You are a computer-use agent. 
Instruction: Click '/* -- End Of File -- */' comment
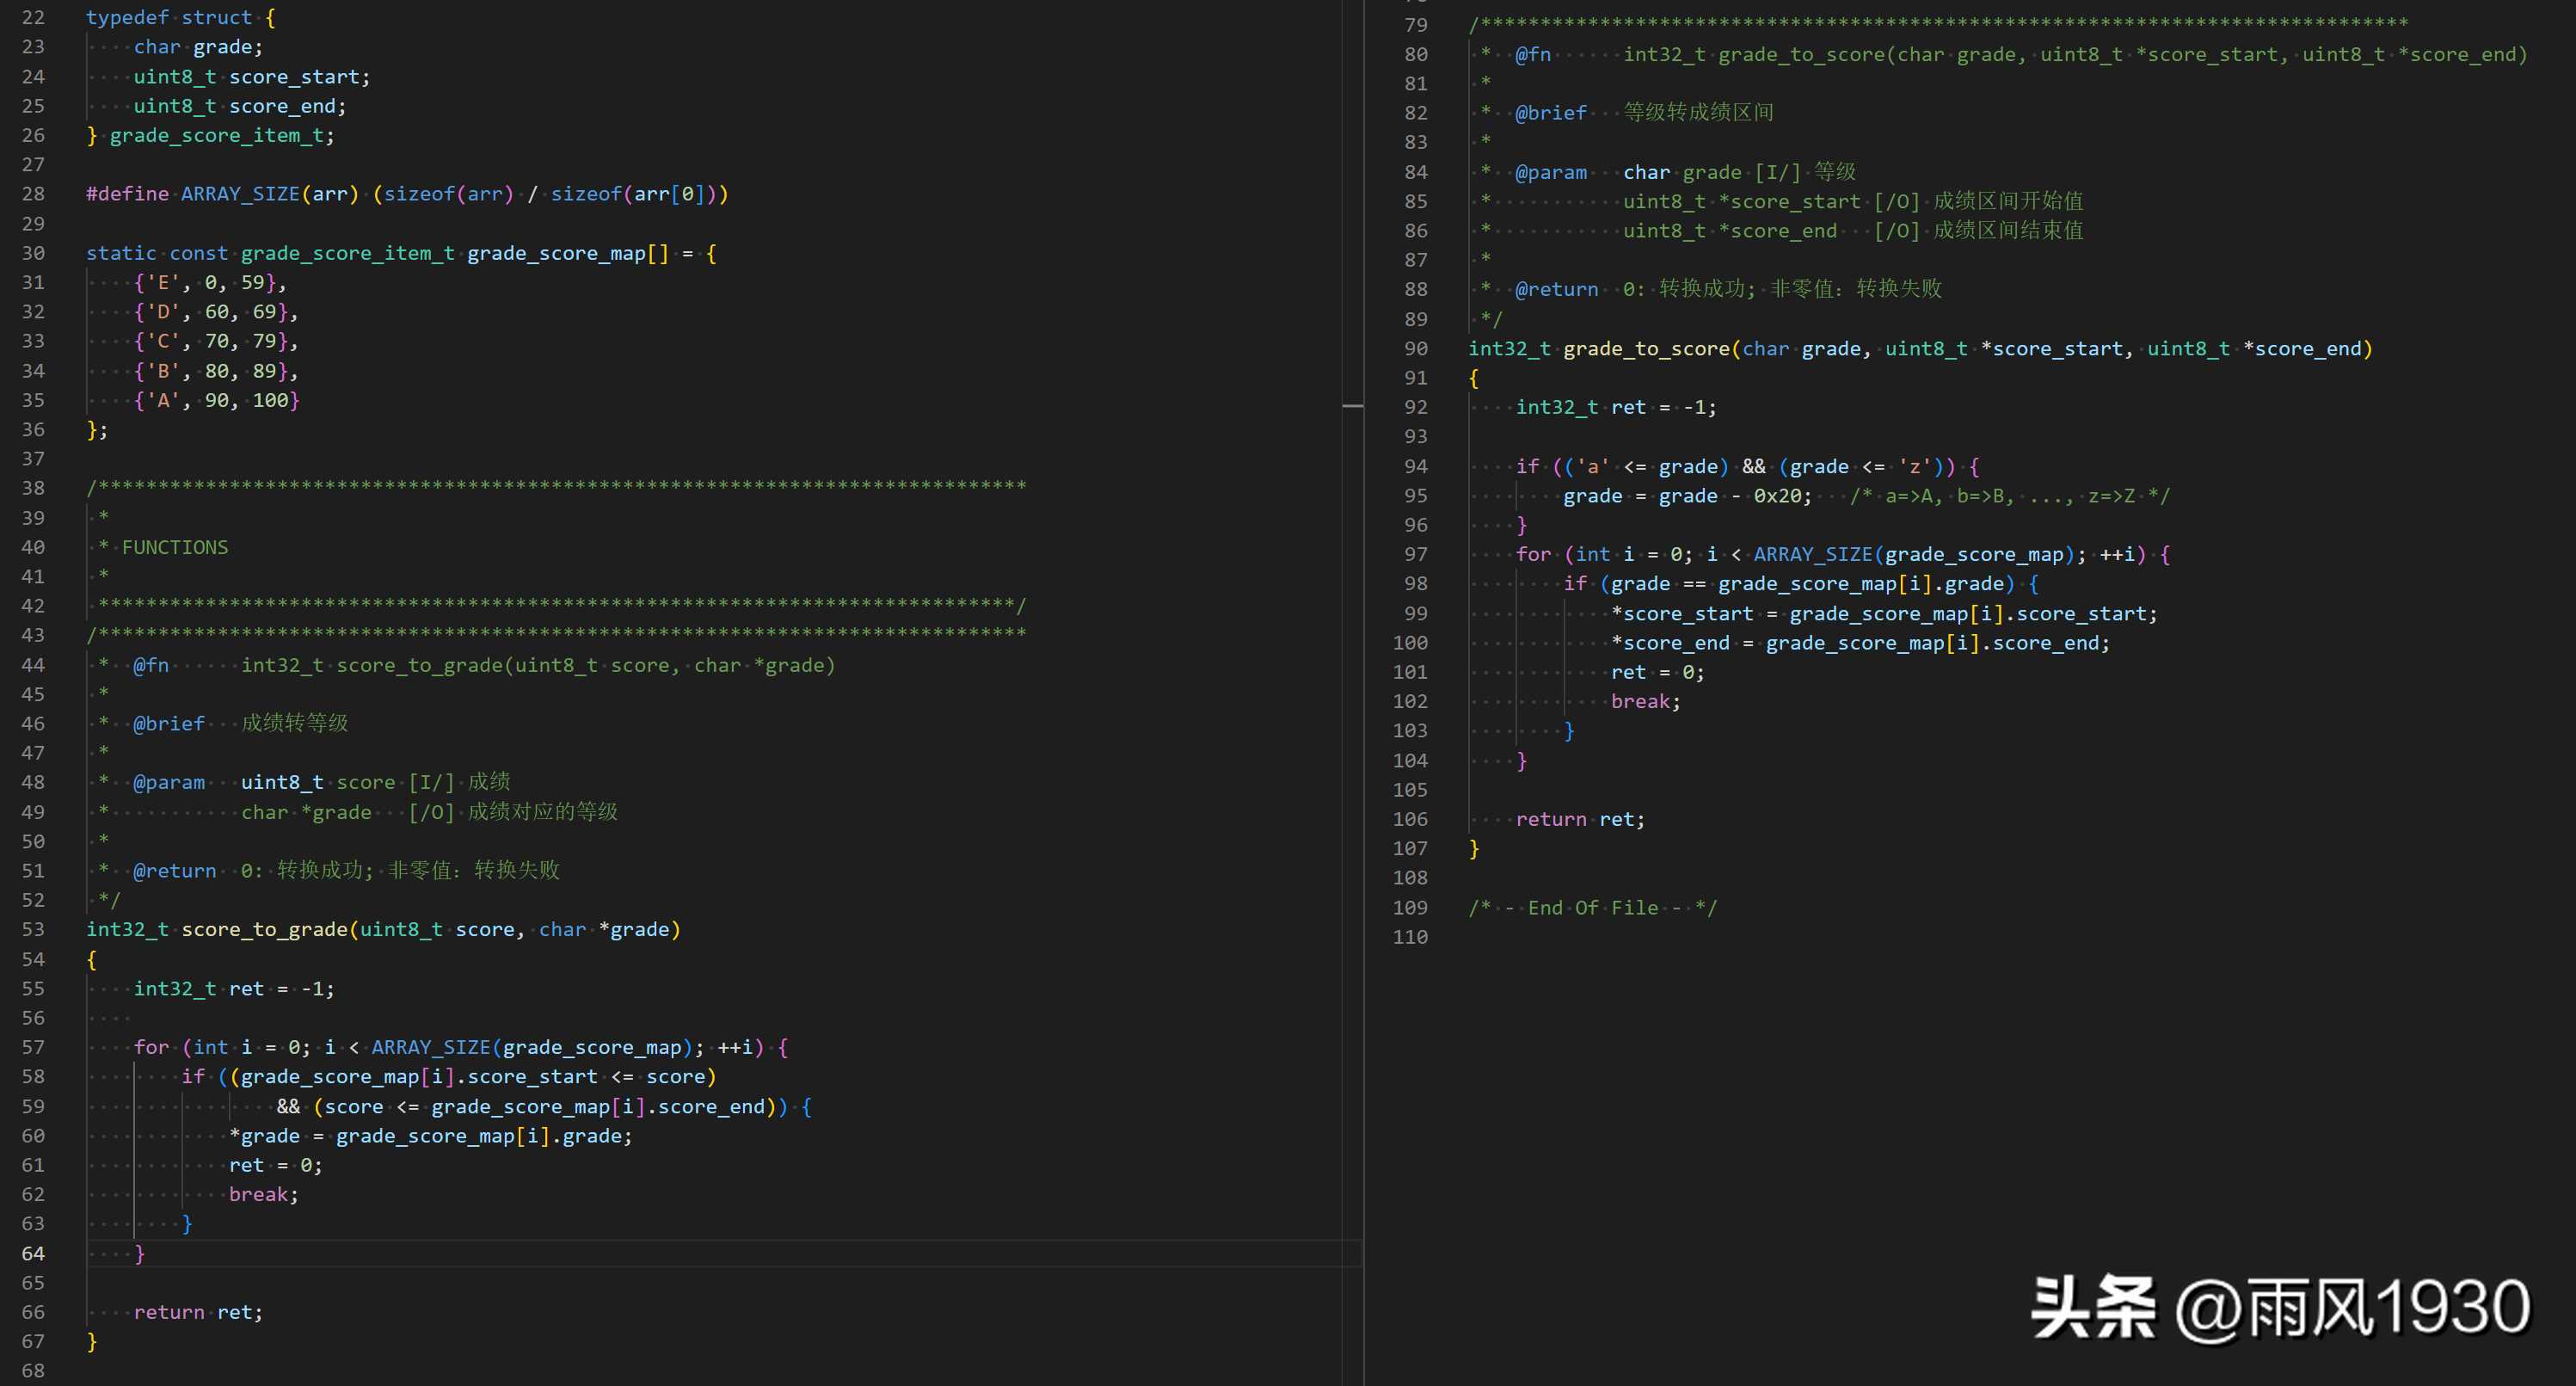click(1592, 908)
